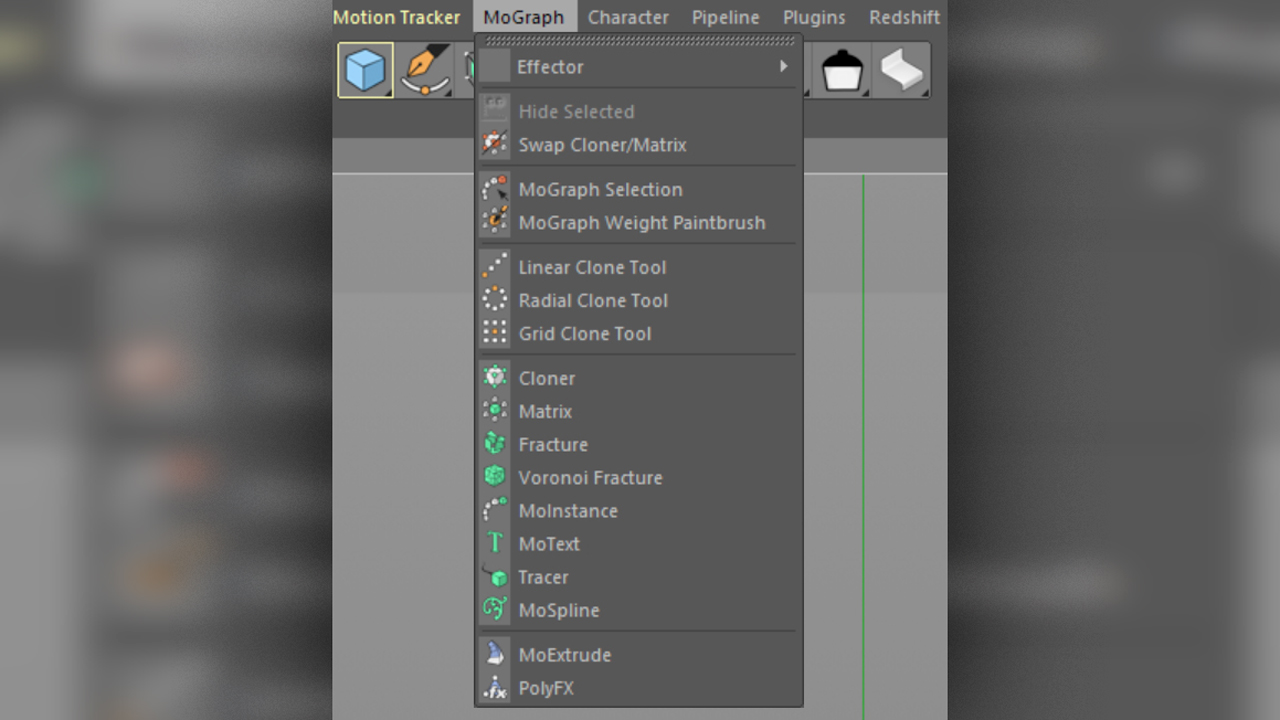Click the PolyFX icon
The width and height of the screenshot is (1280, 720).
(x=495, y=687)
